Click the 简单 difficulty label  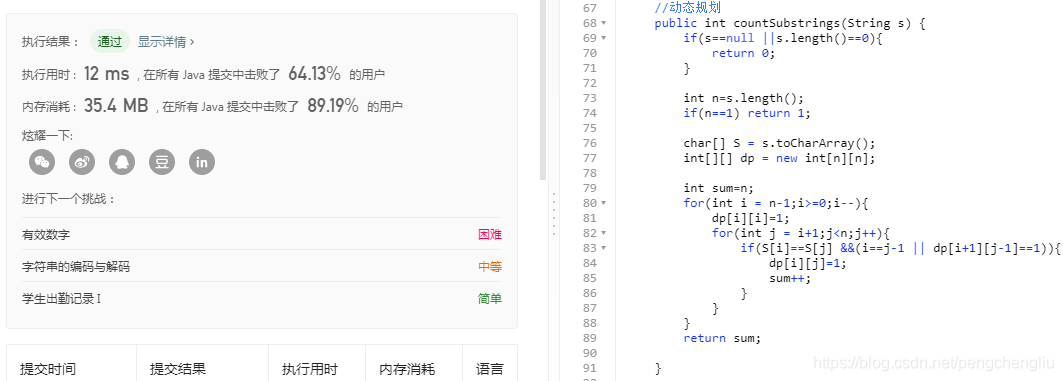pos(490,299)
